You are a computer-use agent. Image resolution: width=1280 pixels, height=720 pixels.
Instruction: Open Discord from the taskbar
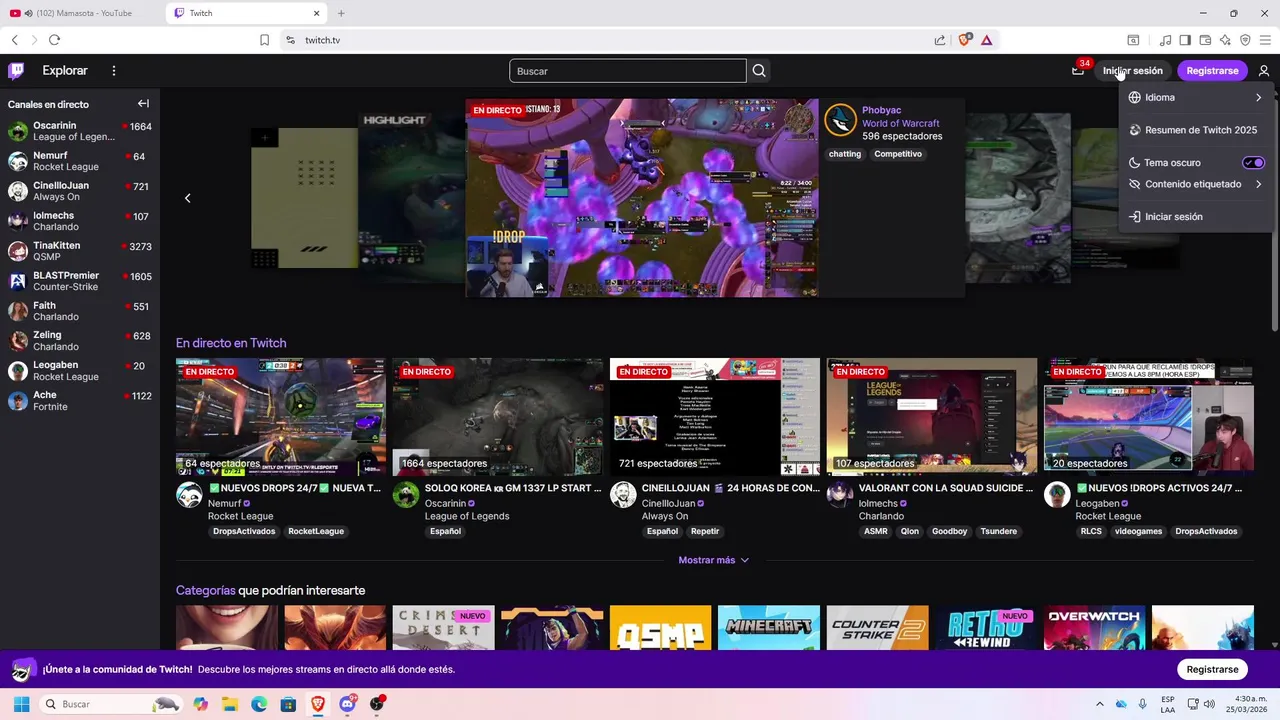[x=348, y=704]
